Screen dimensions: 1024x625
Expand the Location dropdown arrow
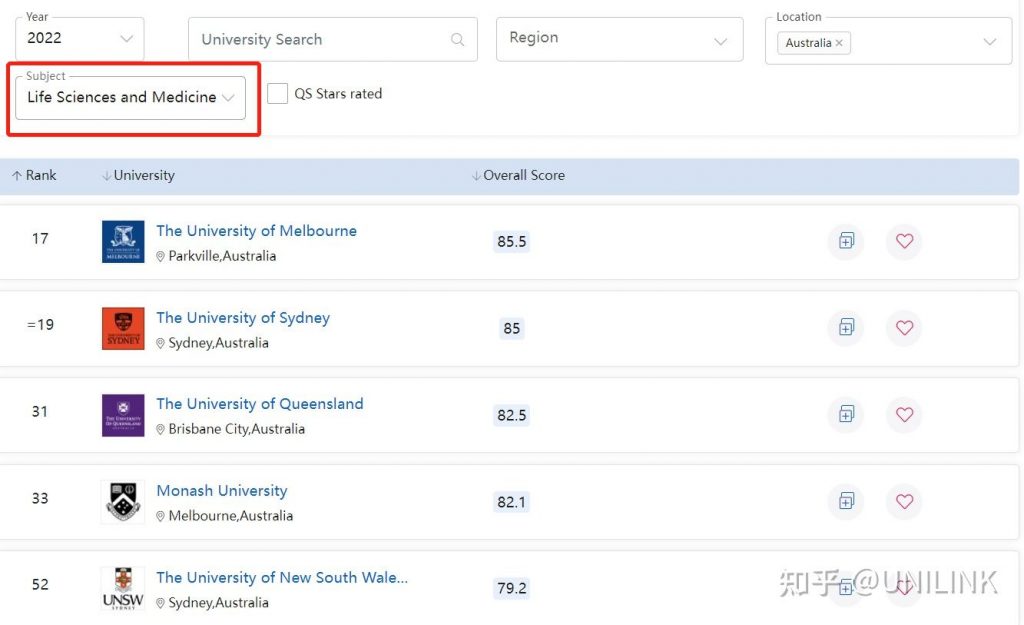click(x=990, y=42)
